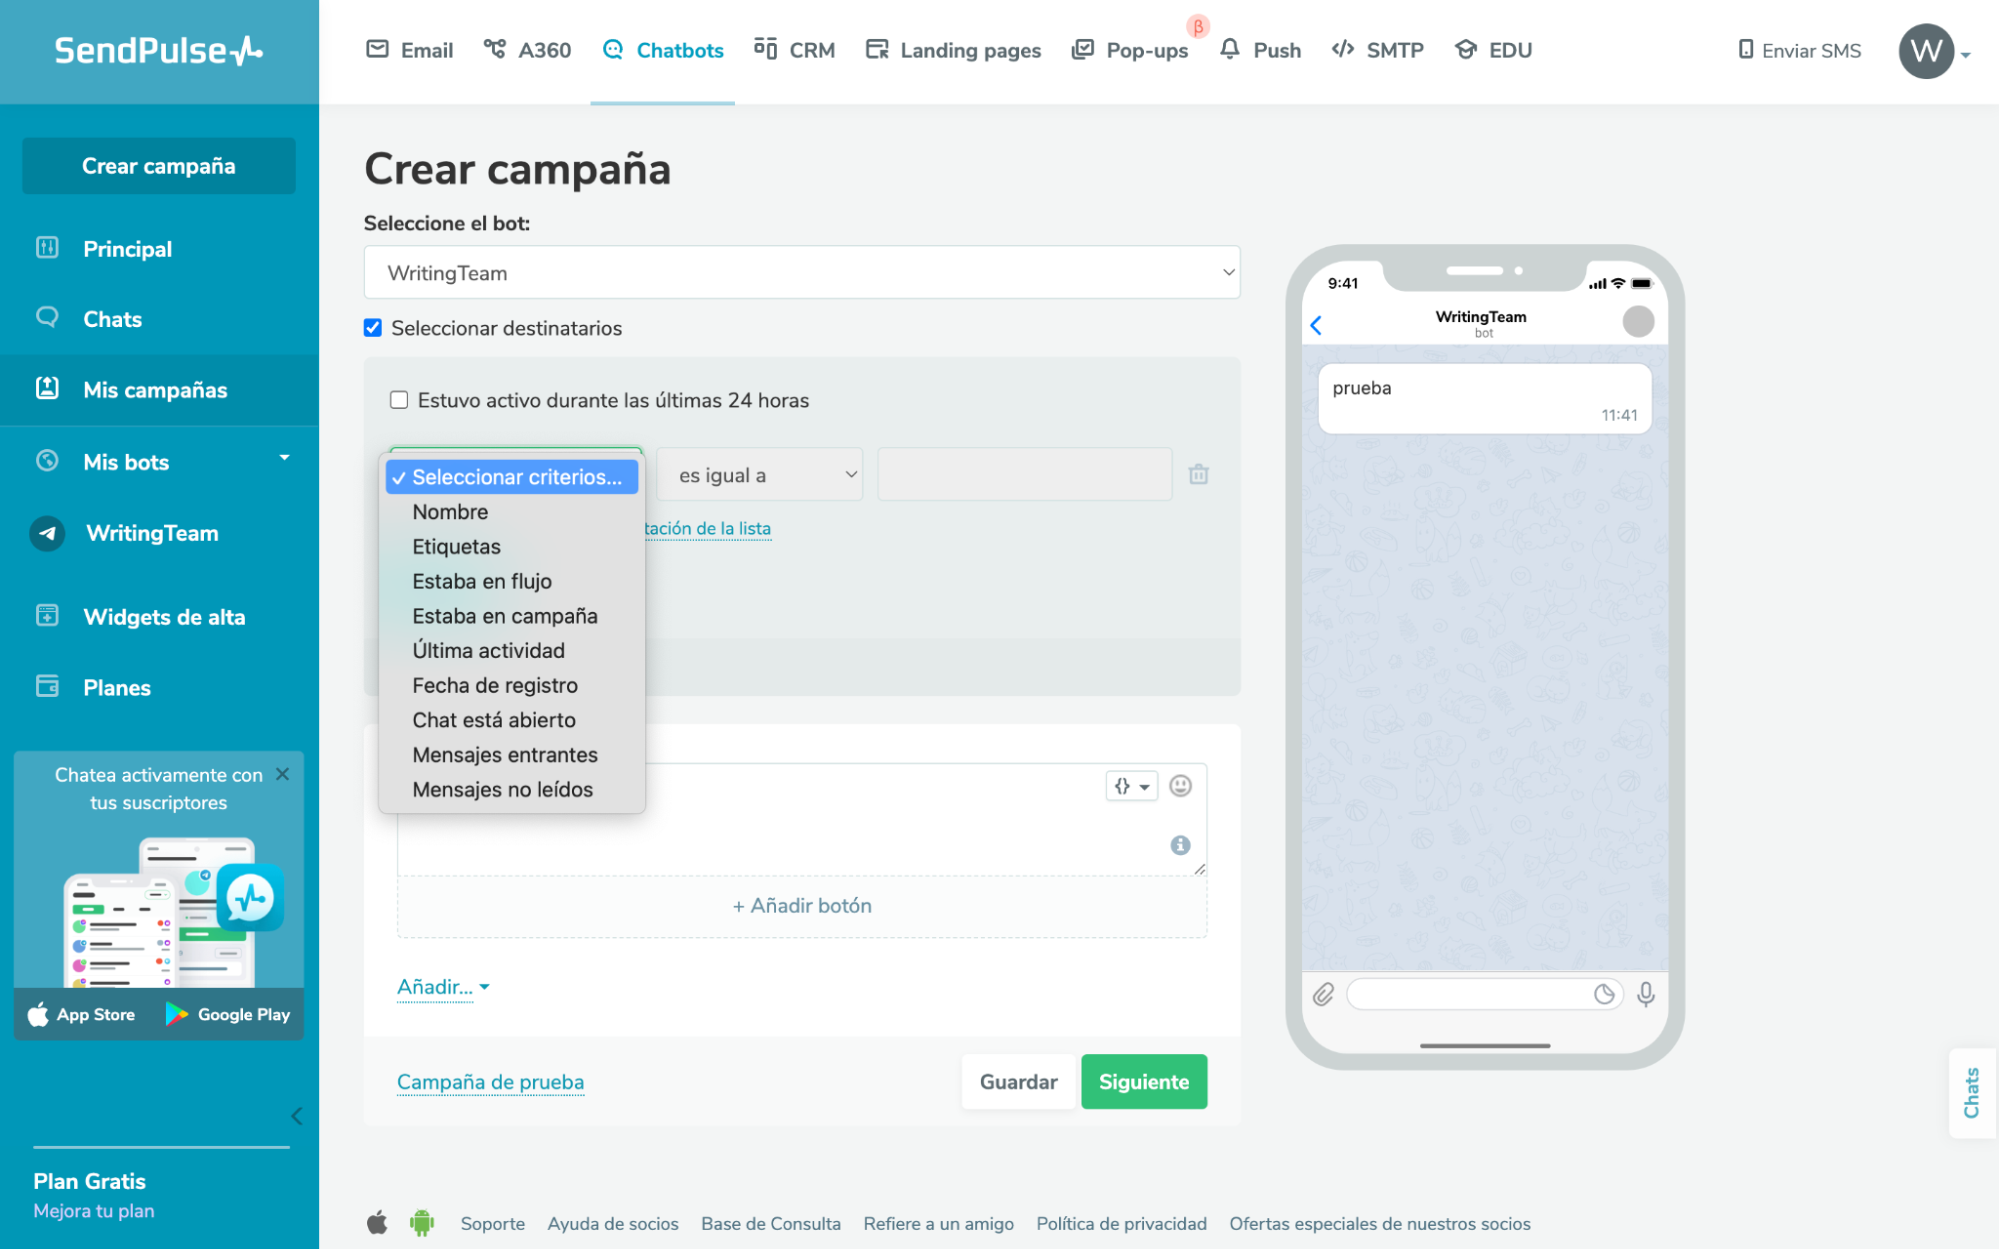Collapse the sidebar with left chevron
Image resolution: width=1999 pixels, height=1250 pixels.
[296, 1116]
